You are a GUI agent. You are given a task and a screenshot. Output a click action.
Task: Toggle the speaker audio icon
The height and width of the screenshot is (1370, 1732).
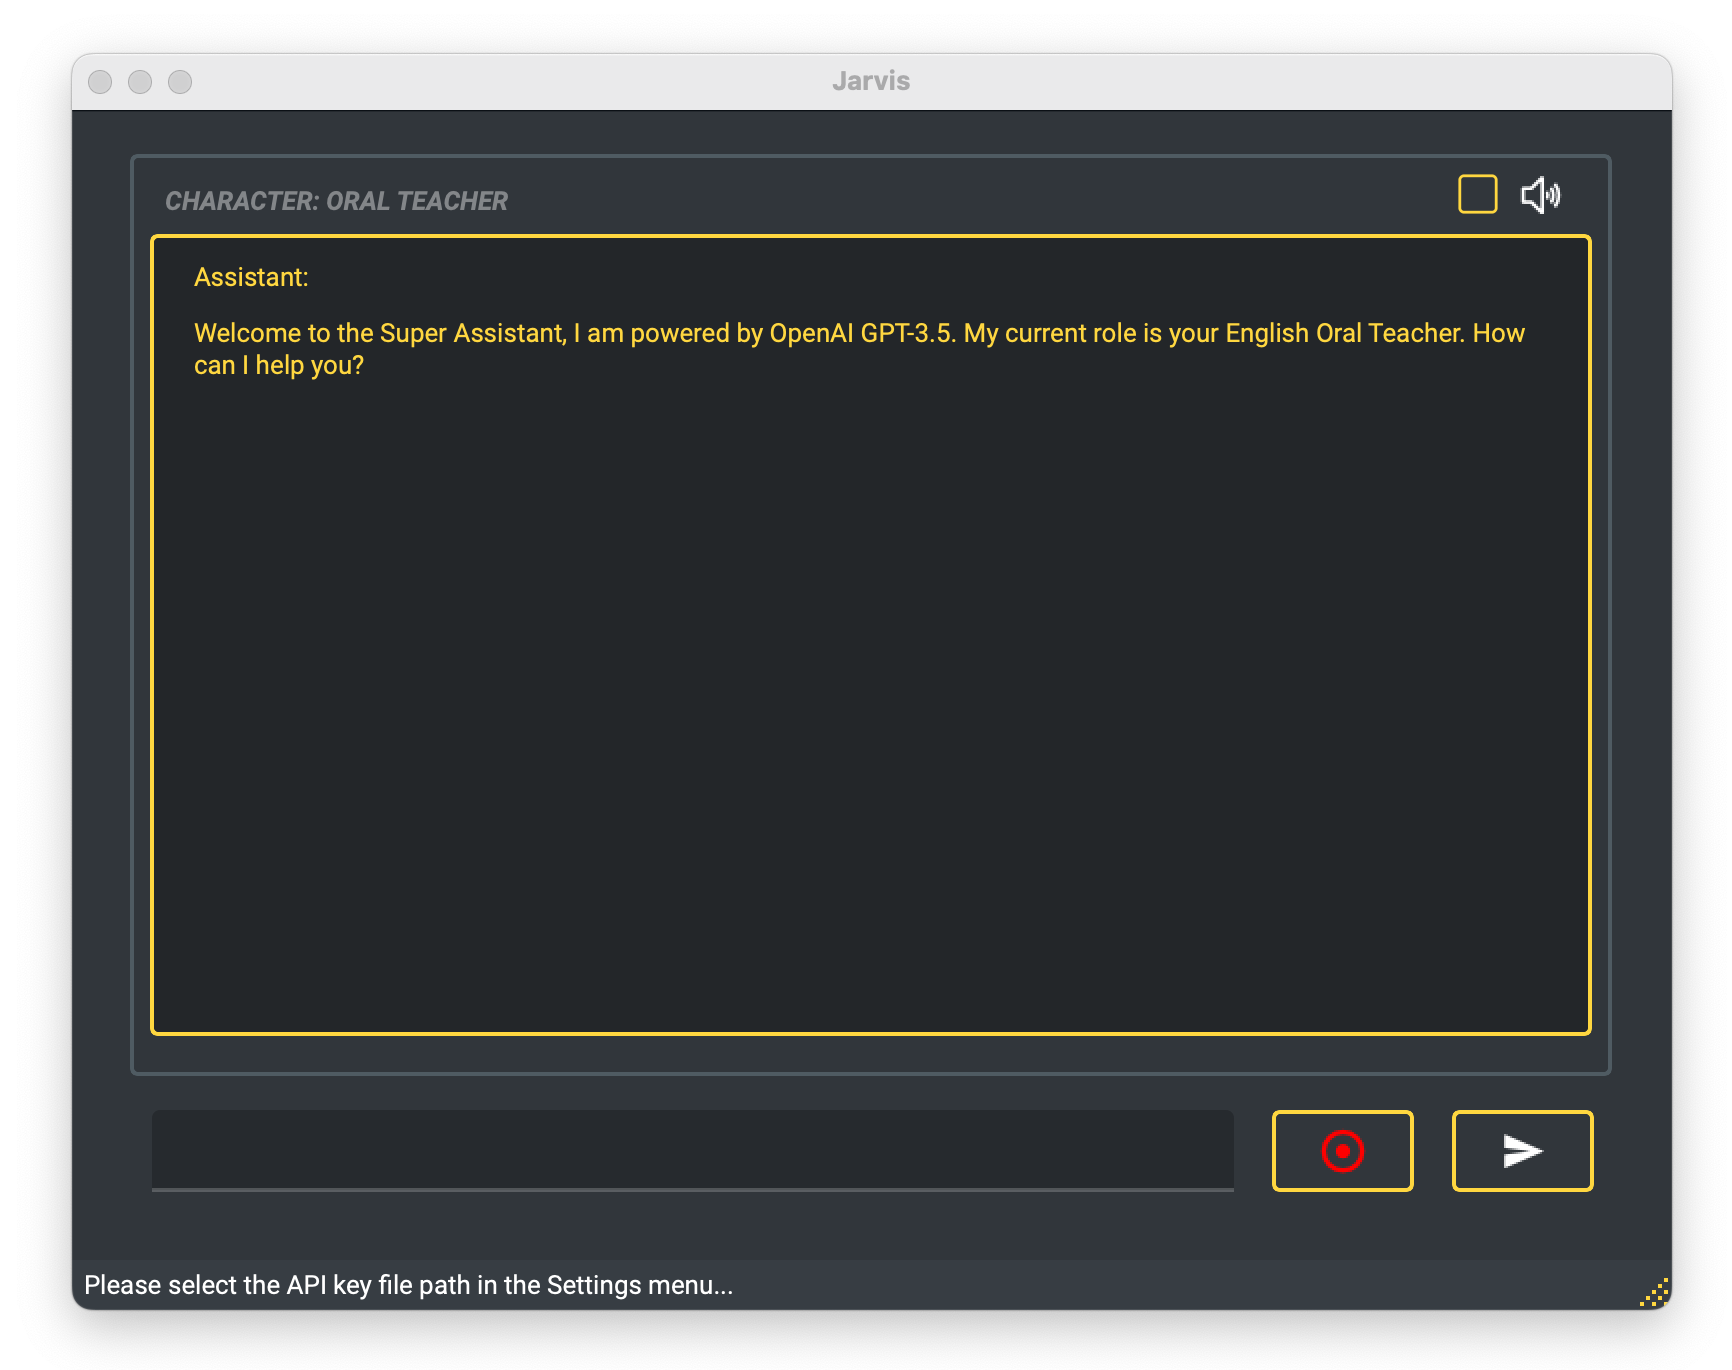[x=1540, y=195]
